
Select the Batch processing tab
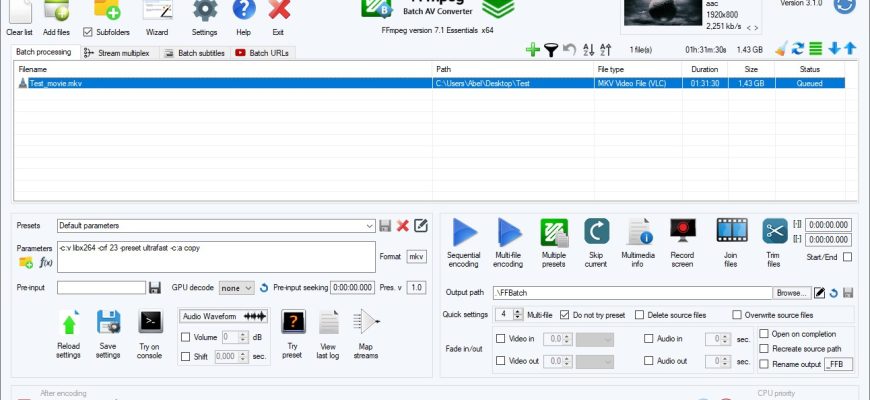[44, 52]
